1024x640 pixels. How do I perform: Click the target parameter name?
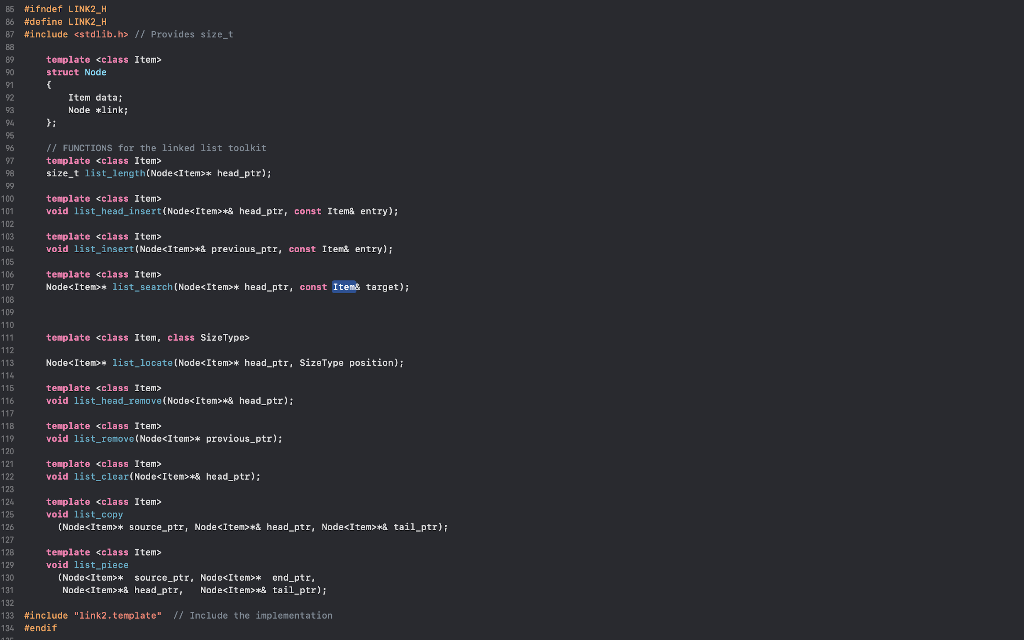[382, 287]
